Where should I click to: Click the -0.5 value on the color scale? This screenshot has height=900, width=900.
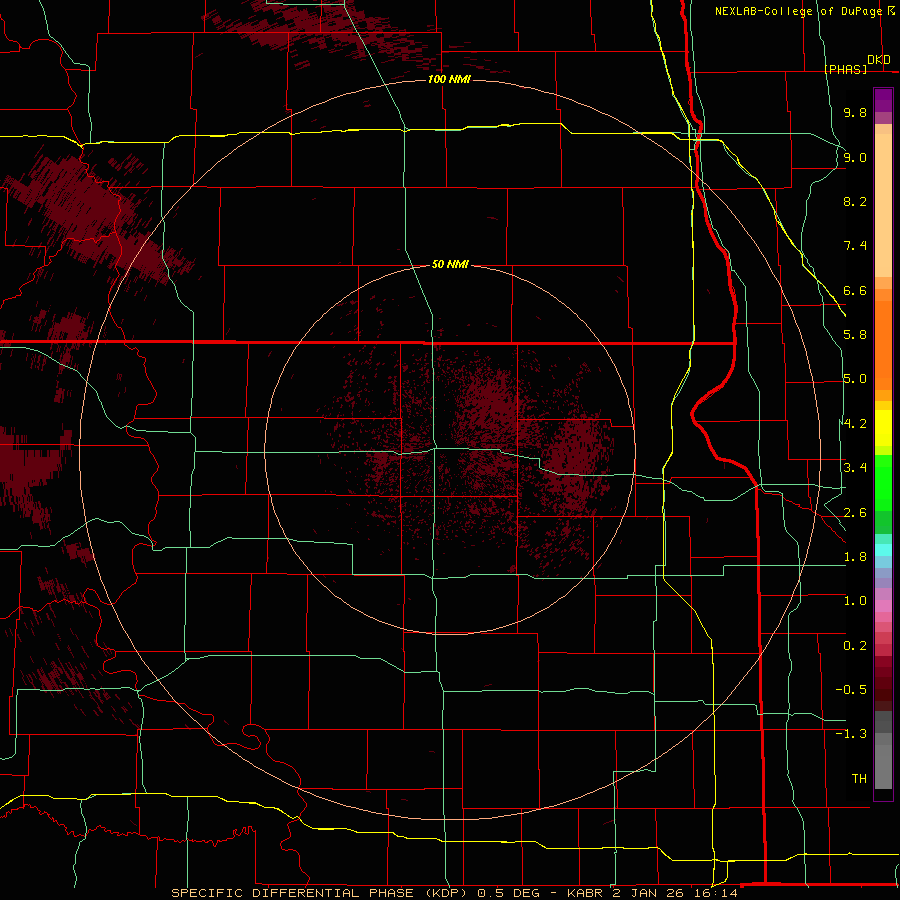pos(851,690)
